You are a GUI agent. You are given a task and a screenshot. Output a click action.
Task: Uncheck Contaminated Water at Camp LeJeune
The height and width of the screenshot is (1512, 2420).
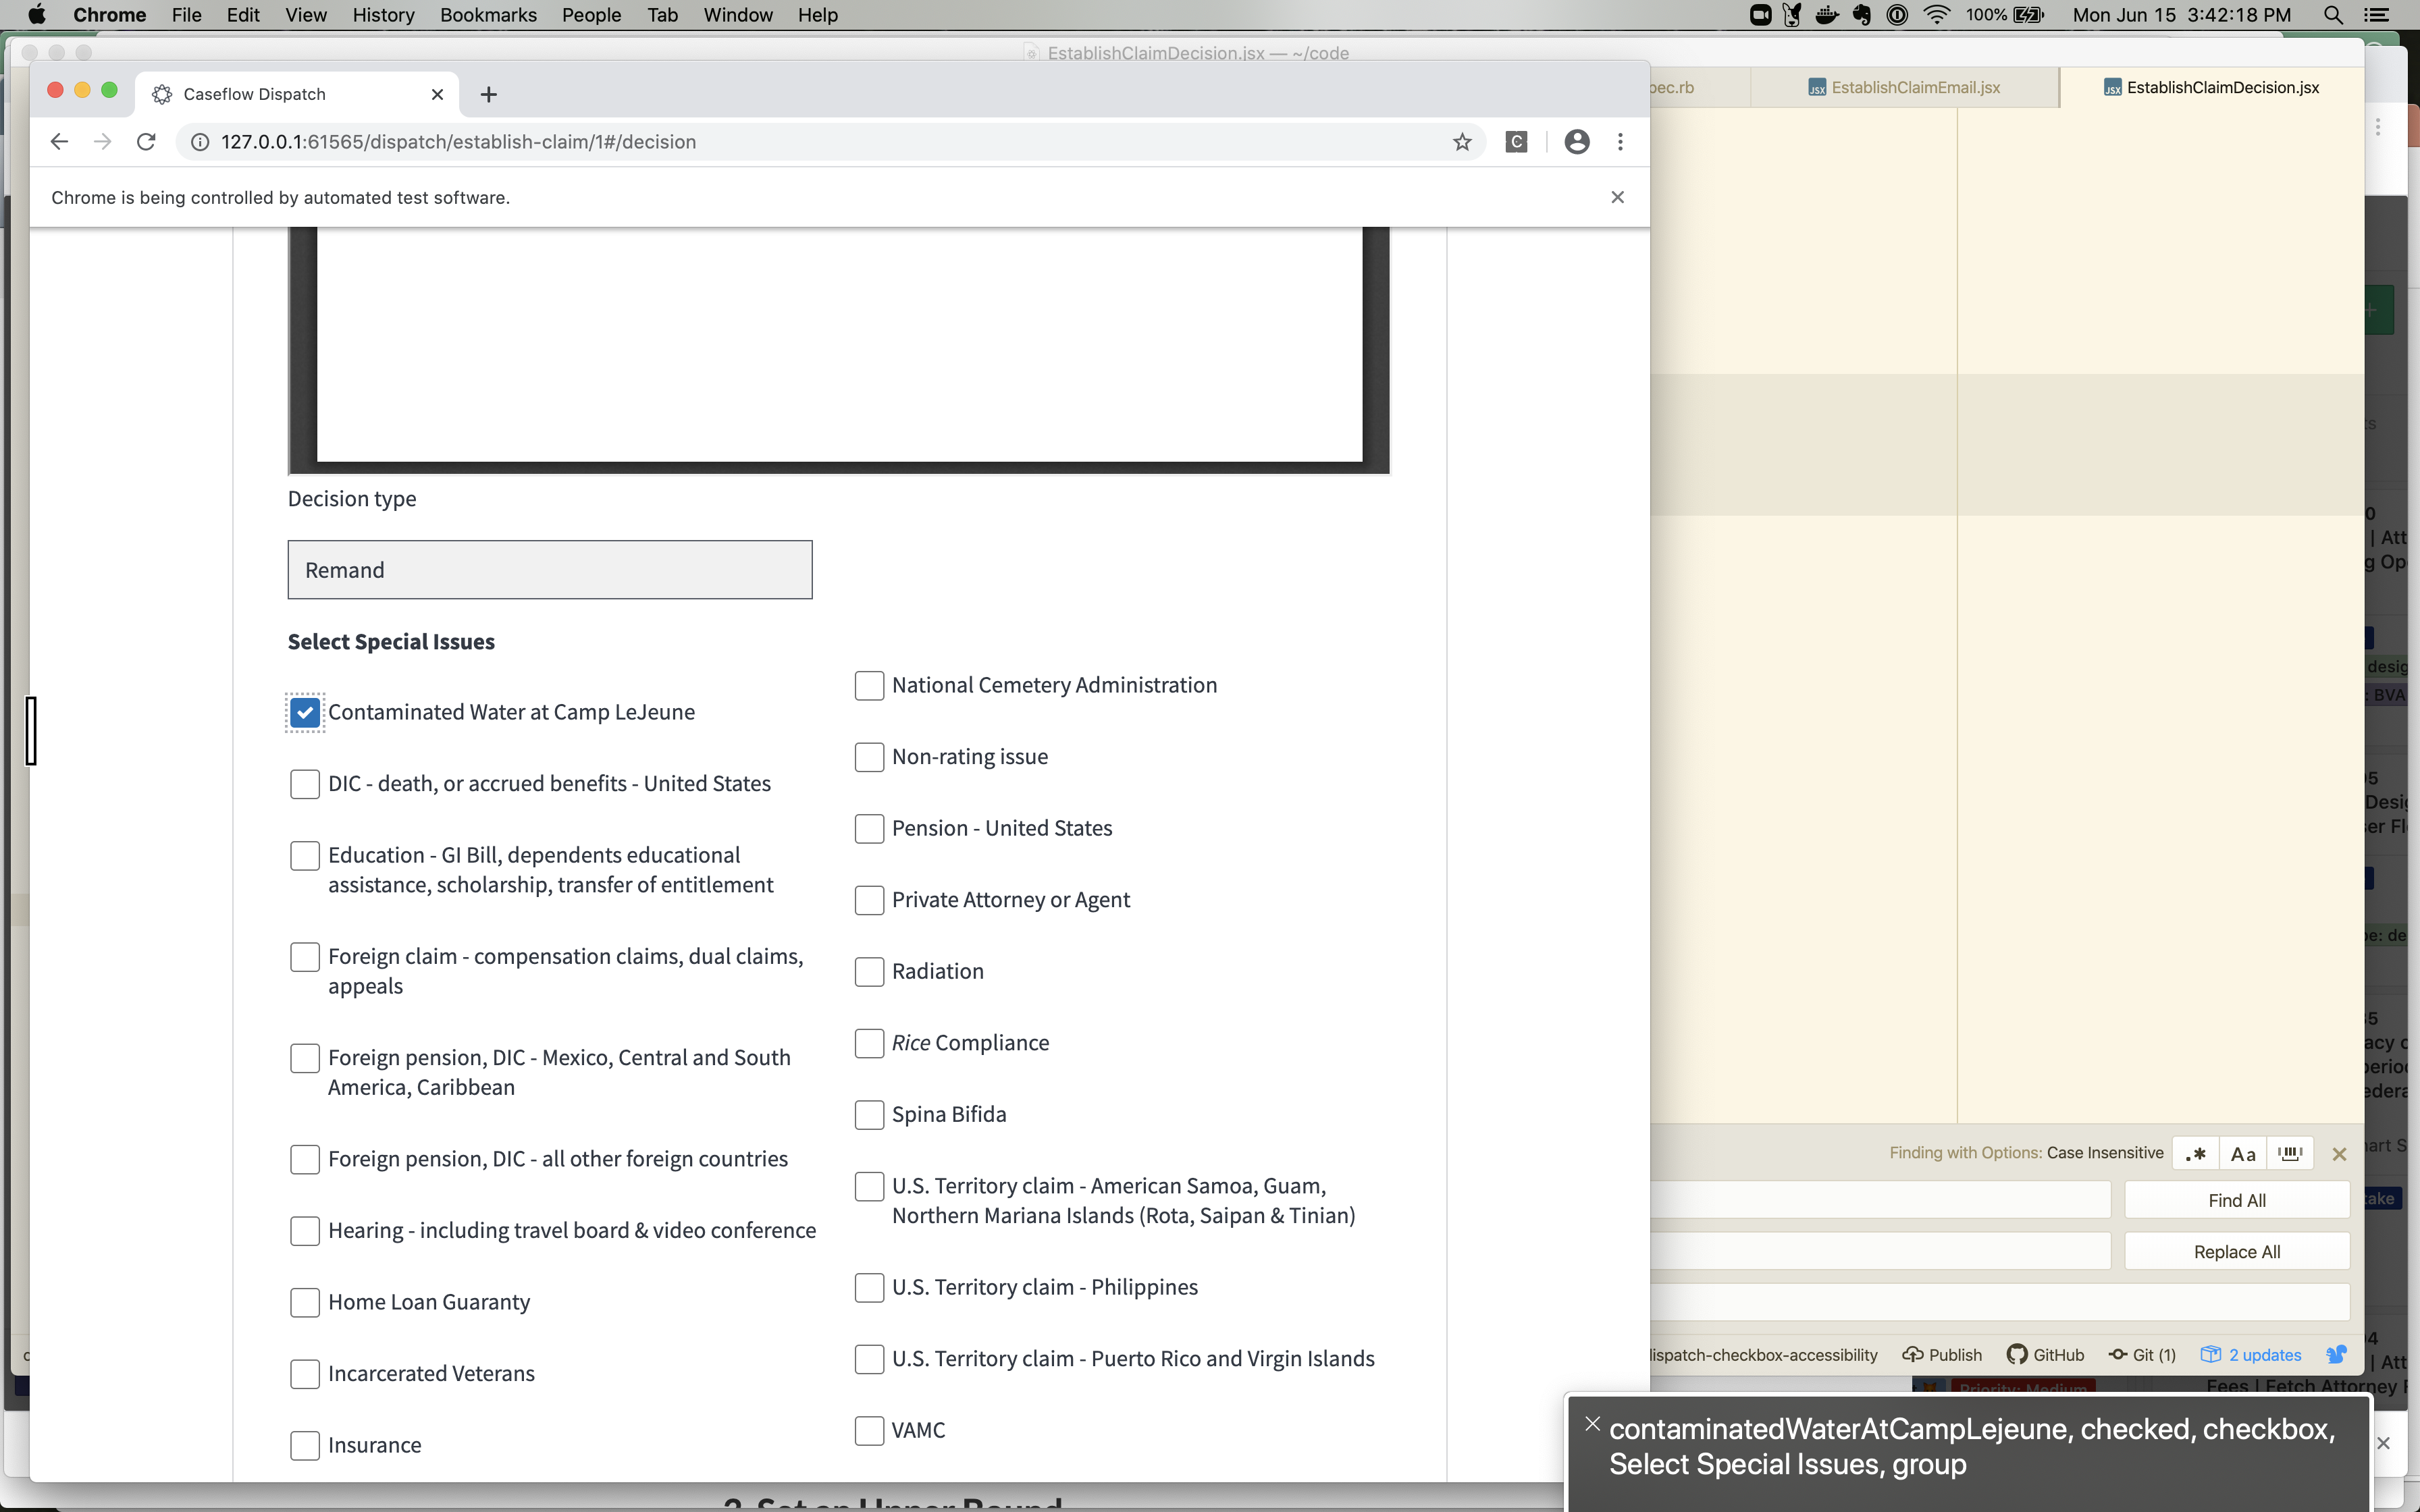pos(305,712)
